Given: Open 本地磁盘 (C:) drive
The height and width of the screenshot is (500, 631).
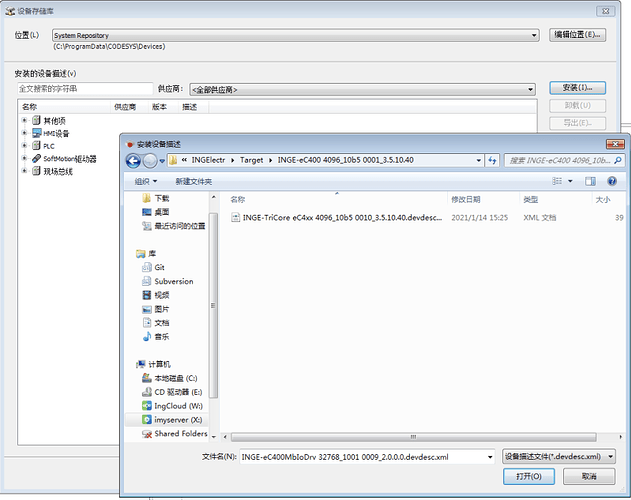Looking at the screenshot, I should coord(169,378).
